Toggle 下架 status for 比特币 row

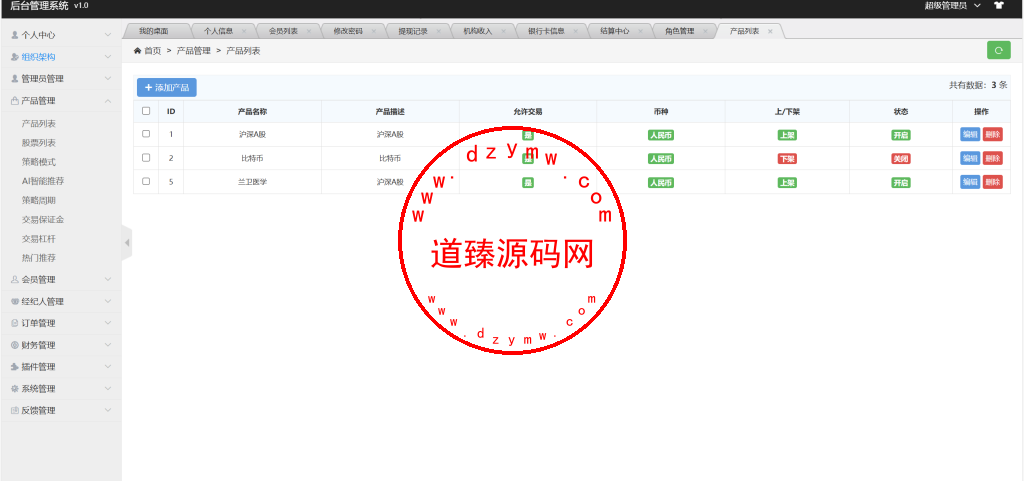click(787, 159)
